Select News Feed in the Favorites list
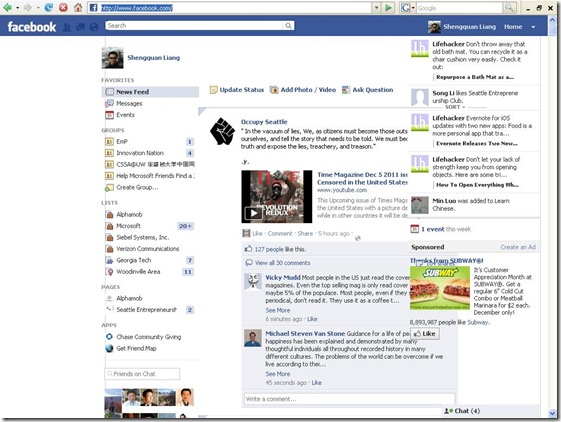This screenshot has width=561, height=422. click(150, 92)
